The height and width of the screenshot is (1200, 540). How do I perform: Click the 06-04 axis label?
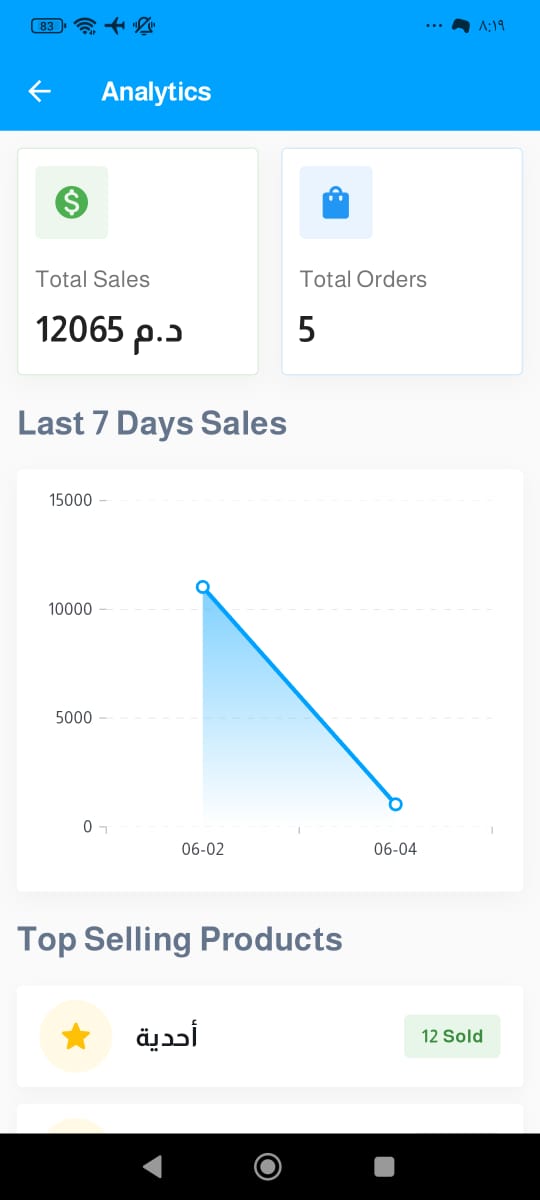pos(395,850)
